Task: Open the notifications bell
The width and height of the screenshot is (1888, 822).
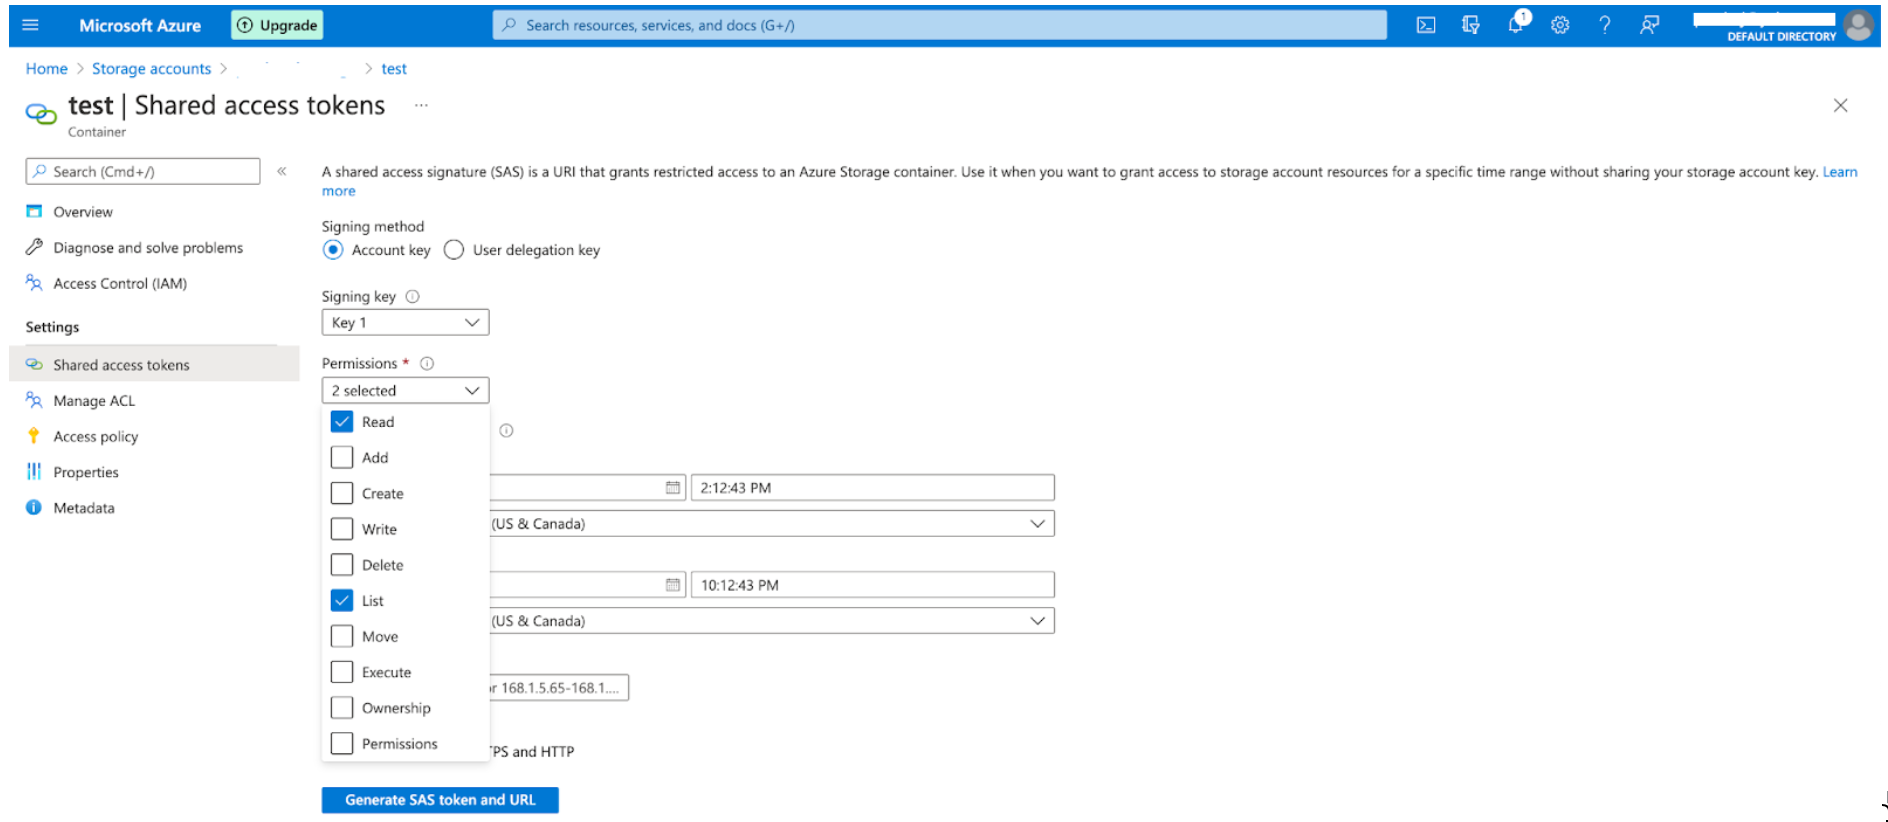Action: click(x=1516, y=25)
